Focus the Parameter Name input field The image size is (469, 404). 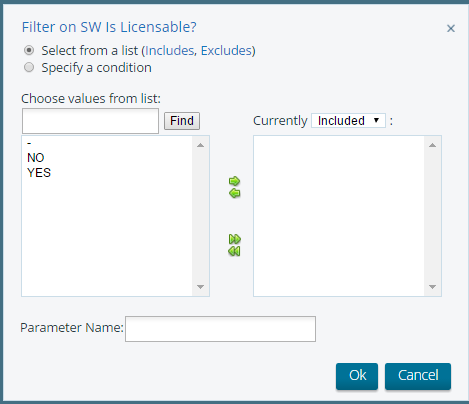tap(220, 329)
